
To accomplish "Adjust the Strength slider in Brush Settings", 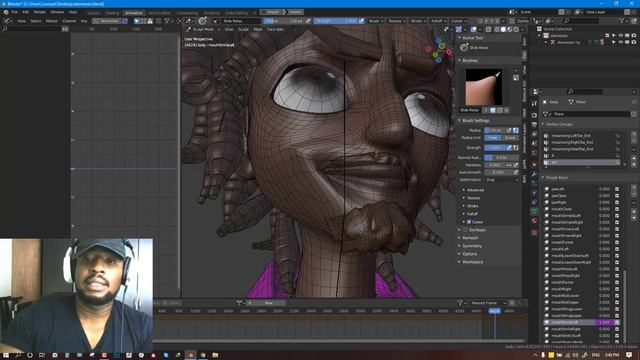I will (x=495, y=148).
